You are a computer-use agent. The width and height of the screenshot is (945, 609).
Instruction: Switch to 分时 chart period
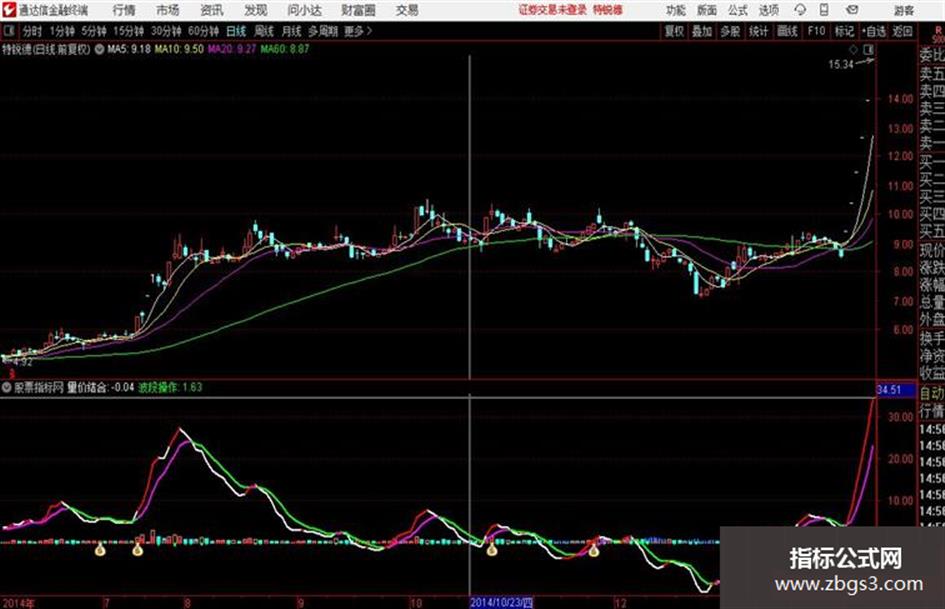click(33, 31)
